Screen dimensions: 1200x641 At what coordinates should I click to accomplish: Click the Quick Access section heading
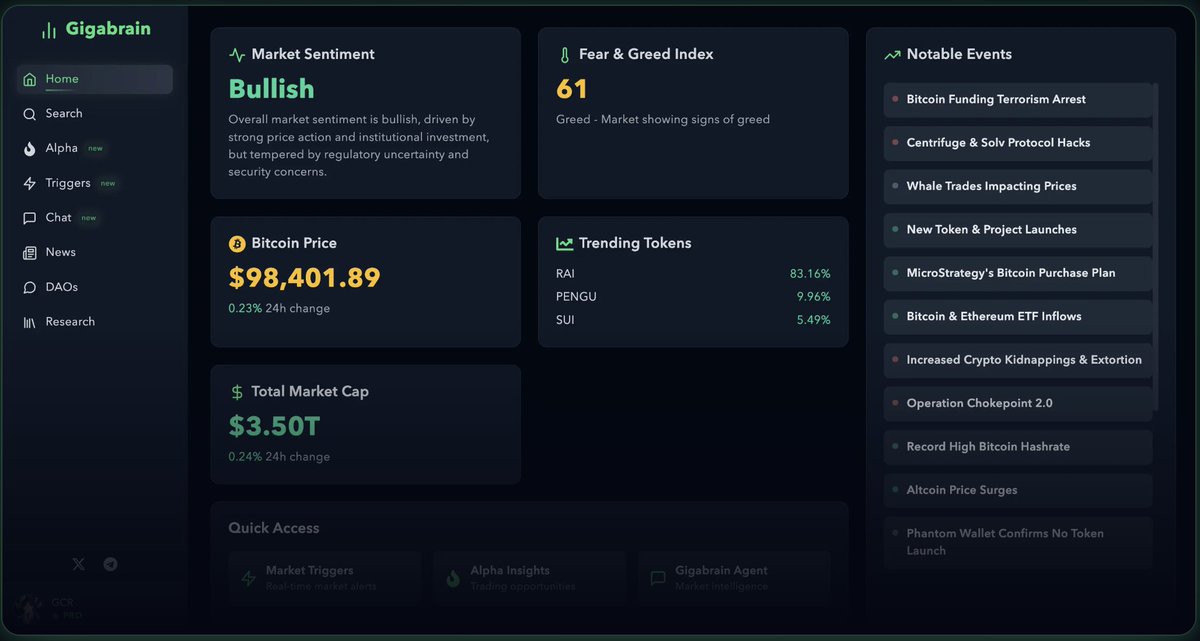(x=274, y=528)
